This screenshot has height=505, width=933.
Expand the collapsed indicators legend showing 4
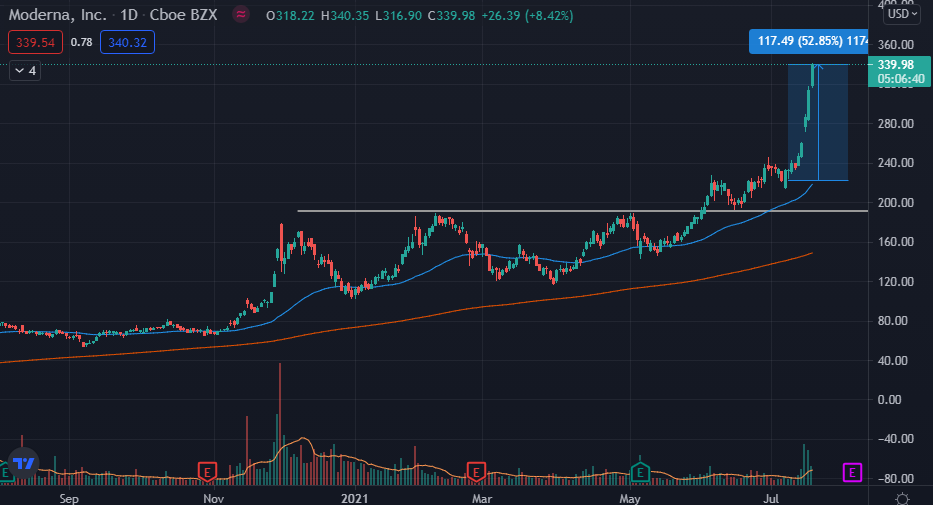click(25, 71)
